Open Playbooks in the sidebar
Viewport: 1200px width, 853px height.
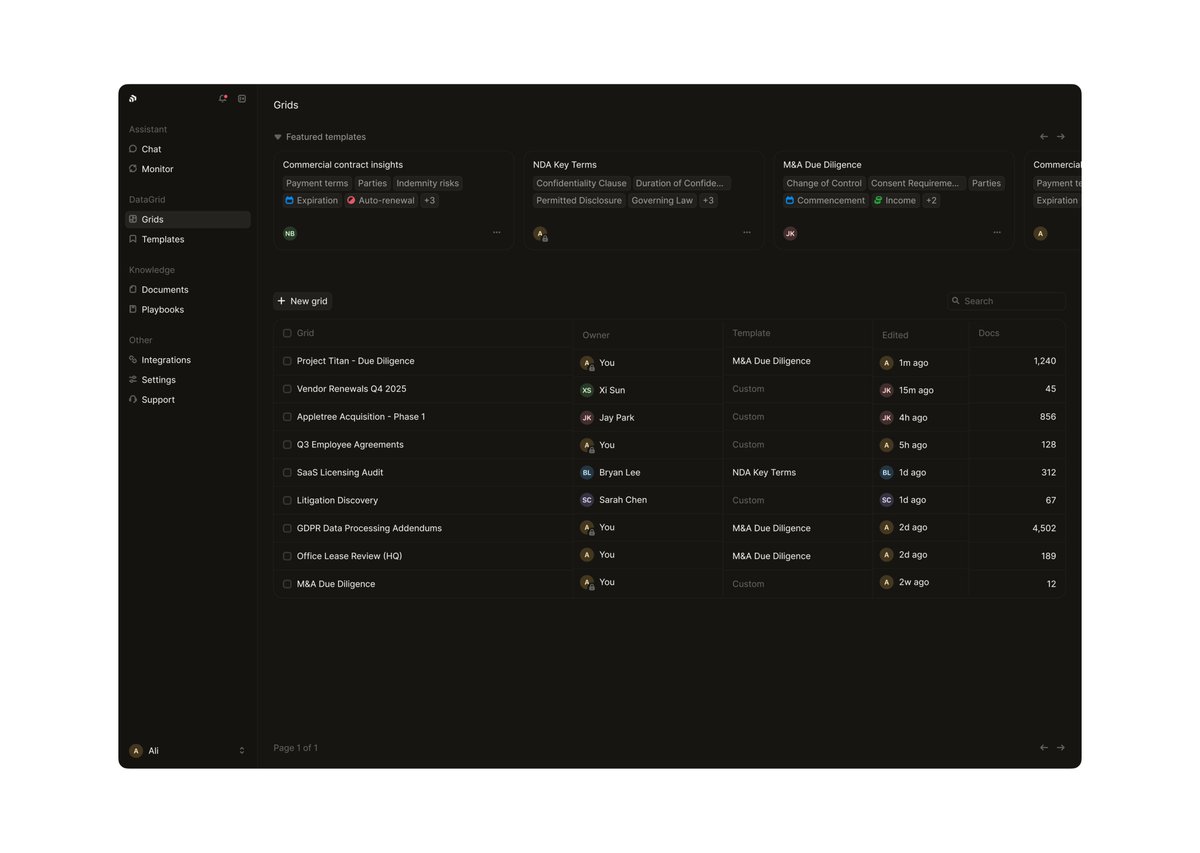[188, 309]
